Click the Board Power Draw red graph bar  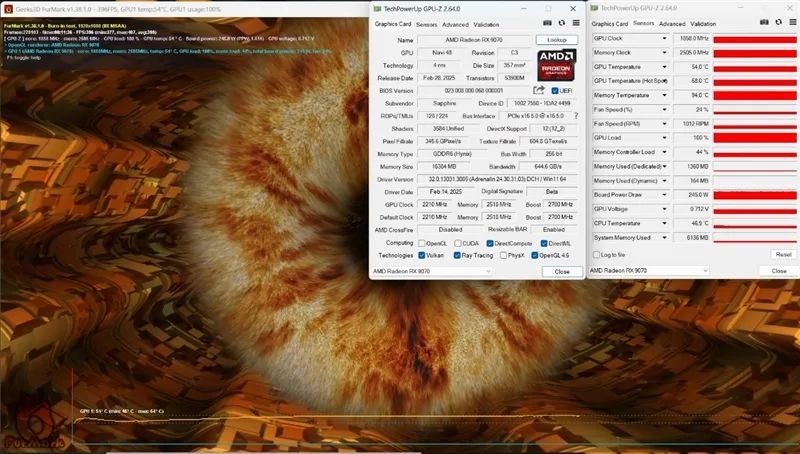755,195
